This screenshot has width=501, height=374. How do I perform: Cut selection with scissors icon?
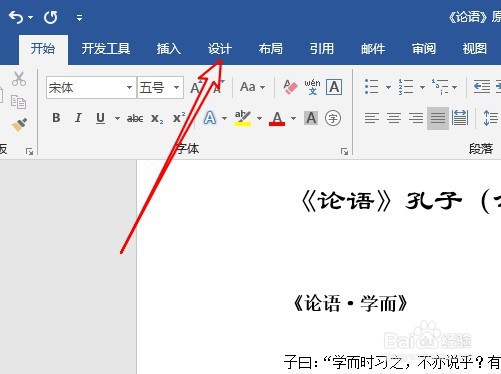[x=19, y=79]
